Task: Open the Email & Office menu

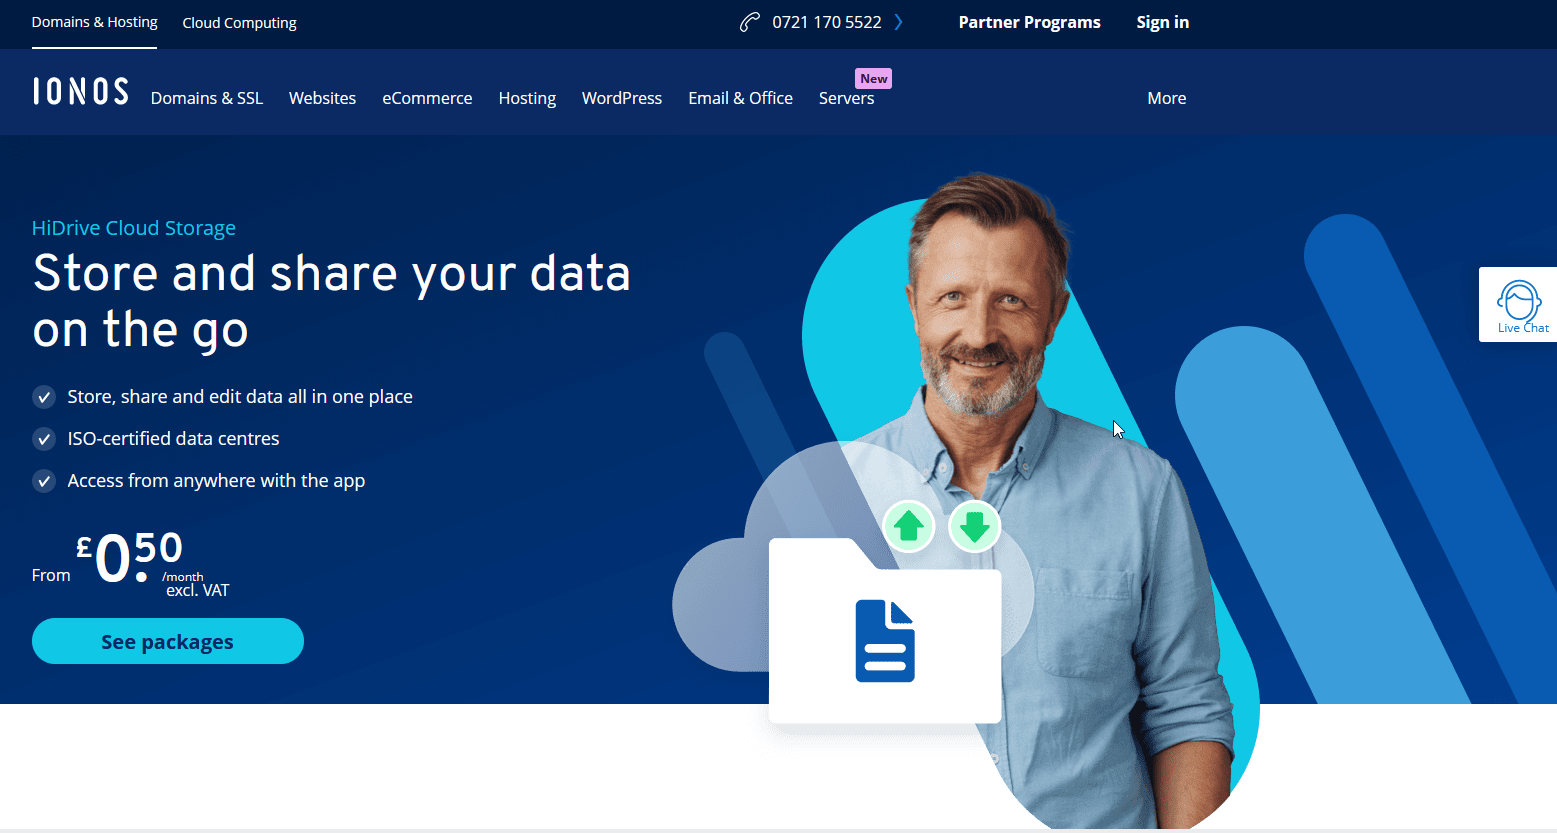Action: coord(740,98)
